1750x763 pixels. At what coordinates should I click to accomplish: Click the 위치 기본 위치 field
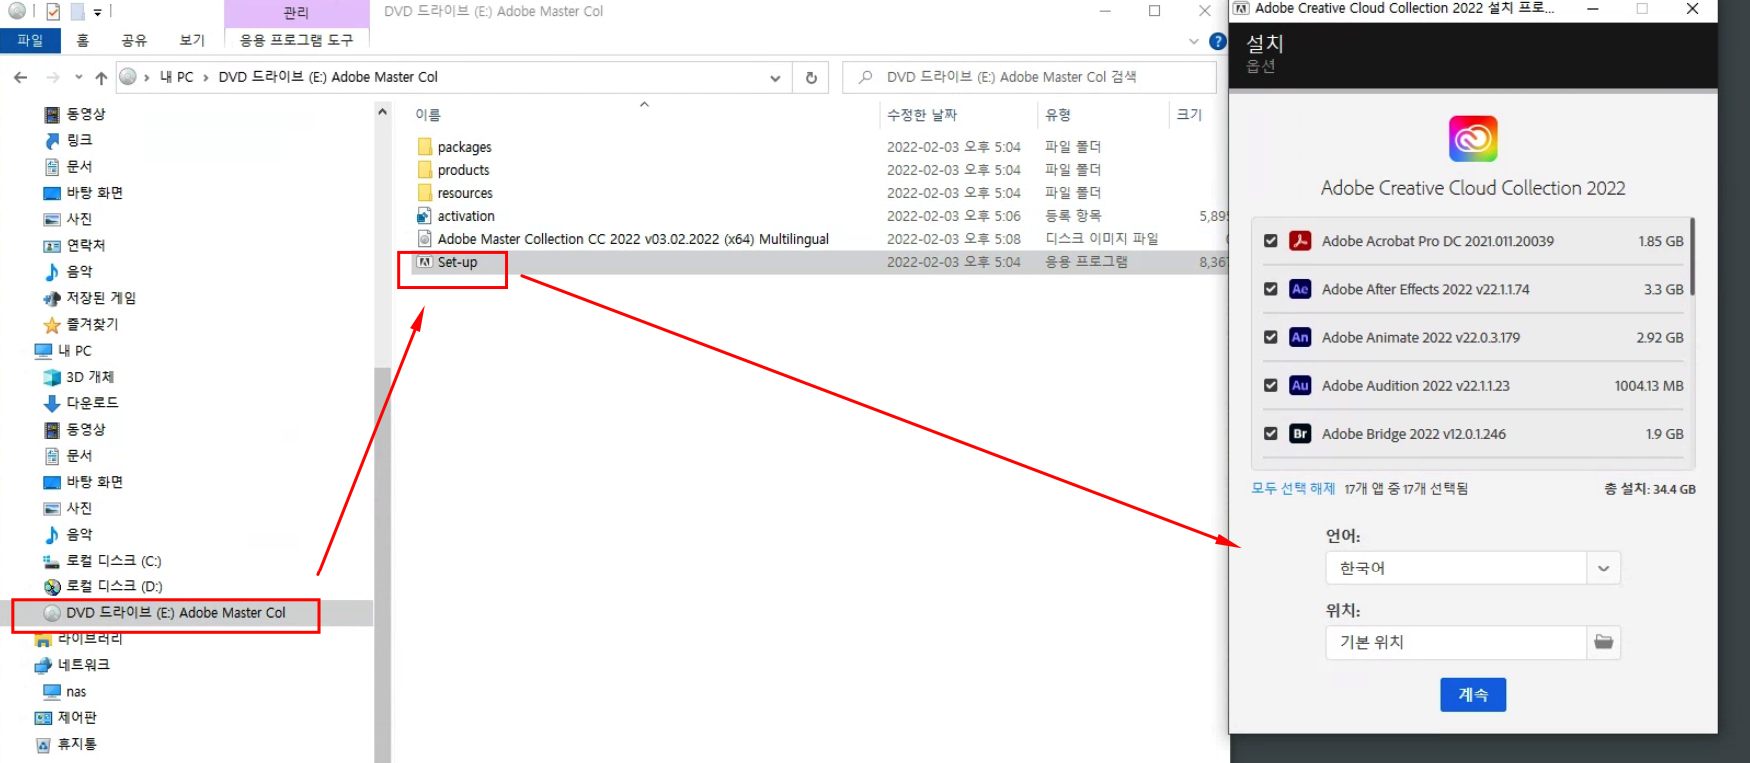[1457, 642]
